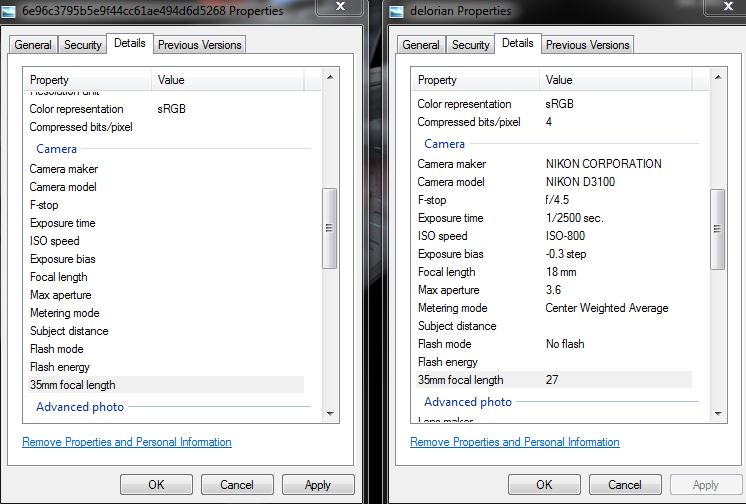Click scroll up arrow in delorian details list
Screen dimensions: 746x504
pyautogui.click(x=718, y=77)
